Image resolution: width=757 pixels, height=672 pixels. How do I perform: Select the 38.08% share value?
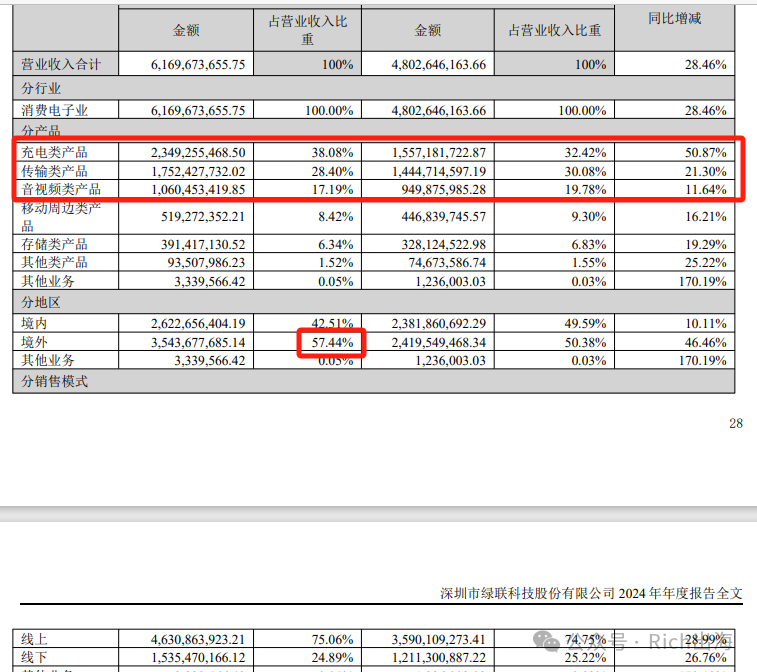pos(332,153)
